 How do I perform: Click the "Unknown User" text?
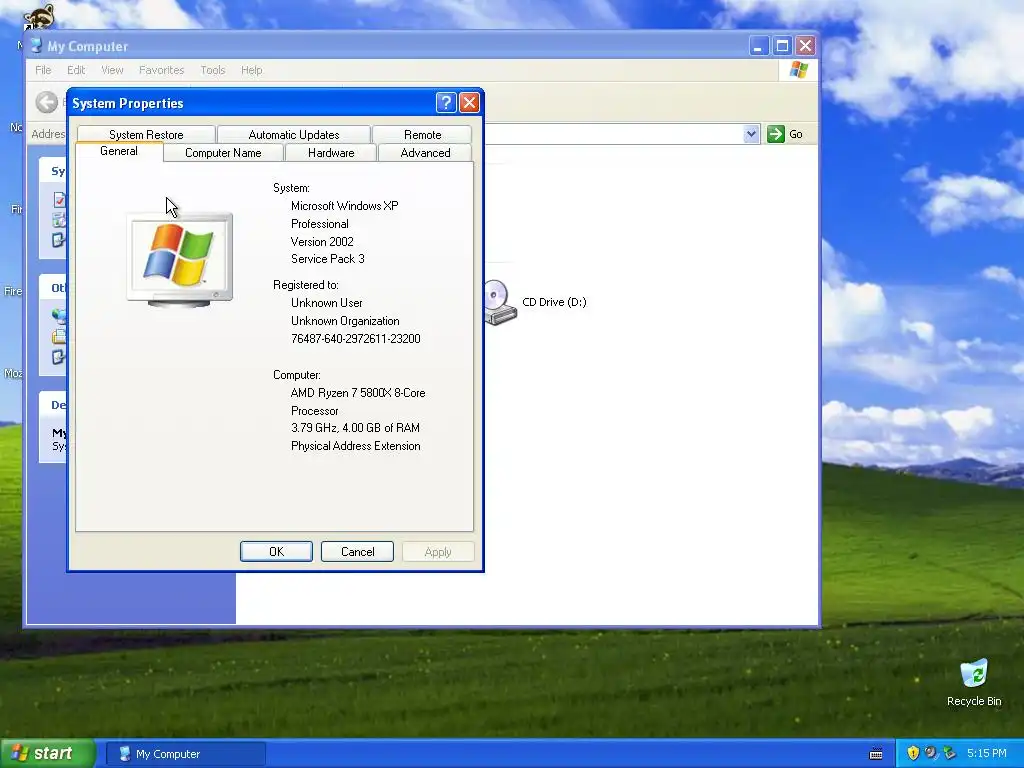[327, 303]
